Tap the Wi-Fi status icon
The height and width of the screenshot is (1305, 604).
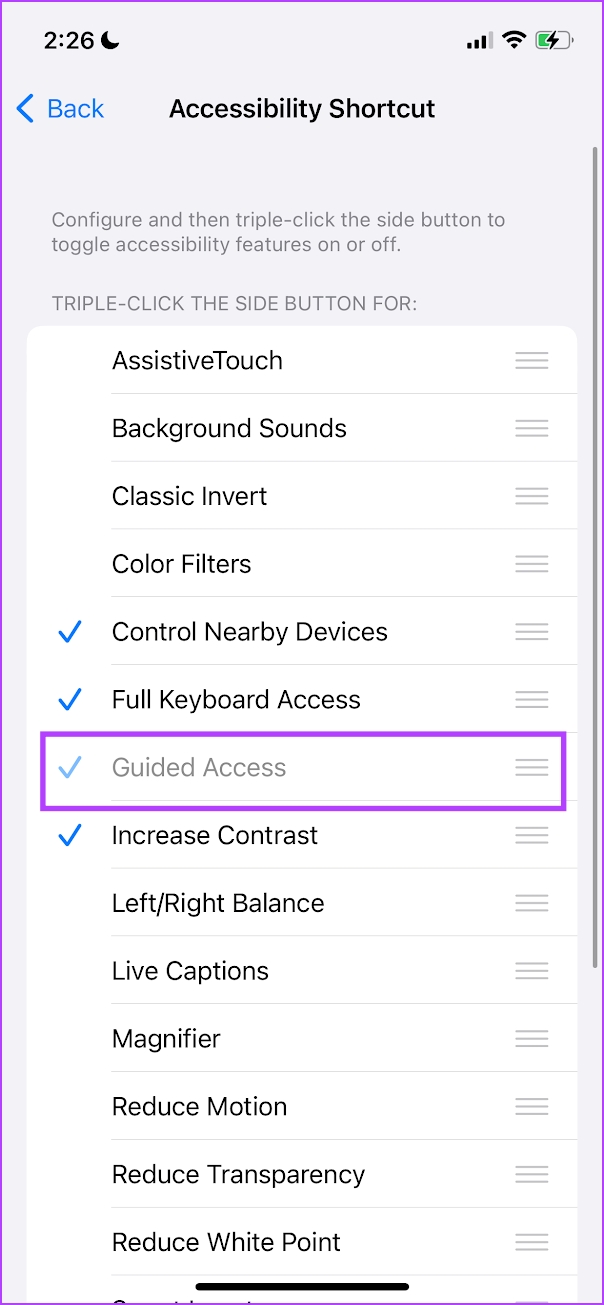pos(514,40)
